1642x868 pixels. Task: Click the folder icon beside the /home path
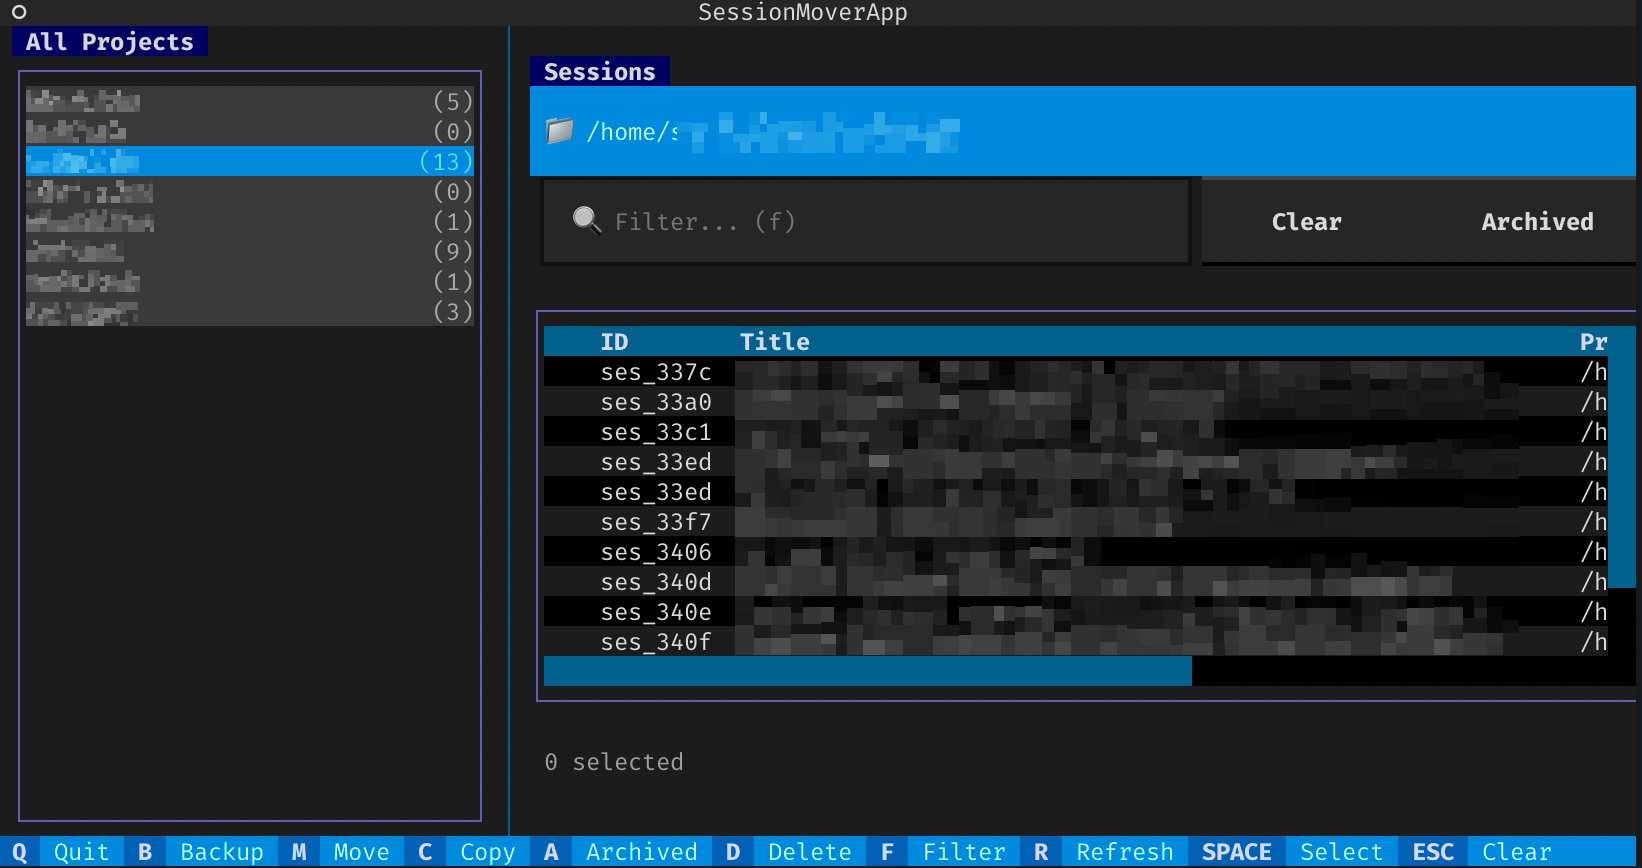pos(560,131)
